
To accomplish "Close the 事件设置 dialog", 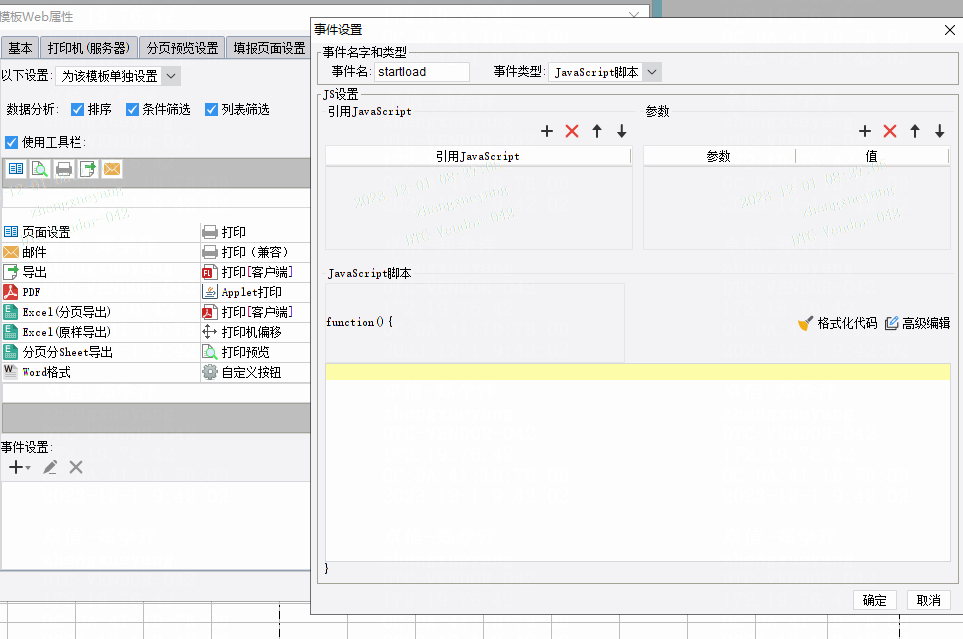I will pyautogui.click(x=949, y=30).
